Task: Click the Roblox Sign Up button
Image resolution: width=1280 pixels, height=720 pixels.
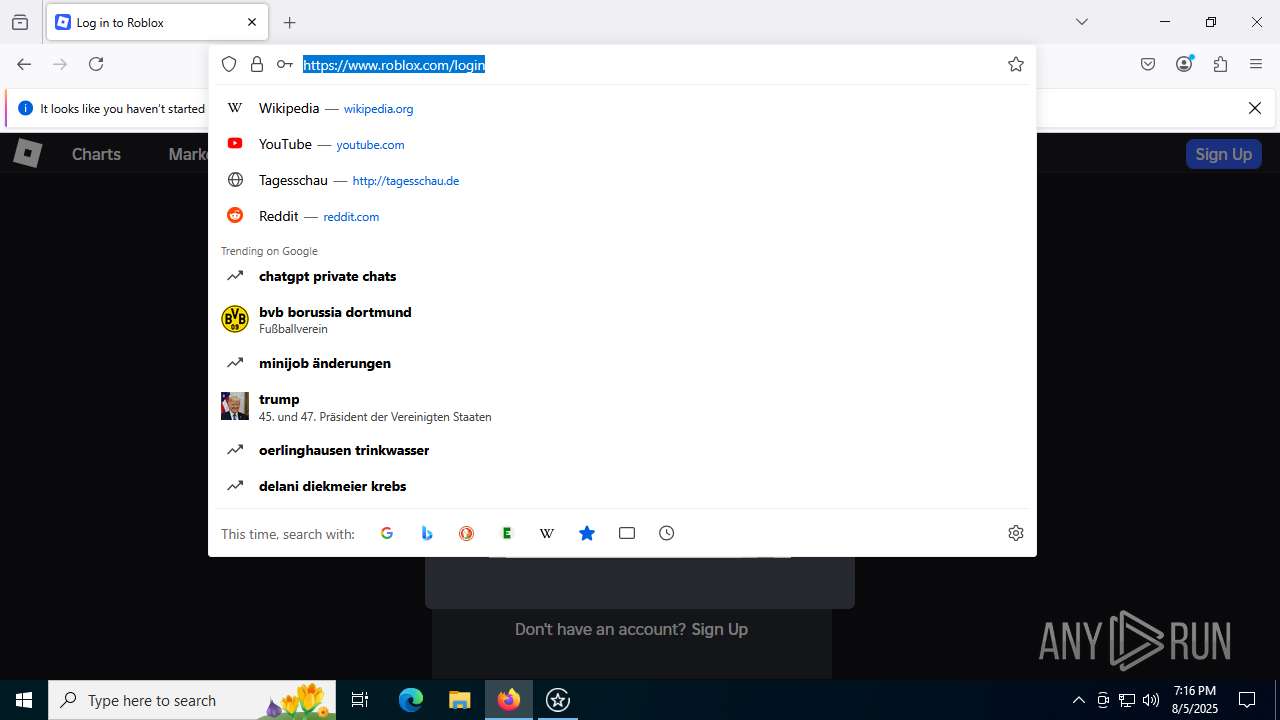Action: click(1223, 154)
